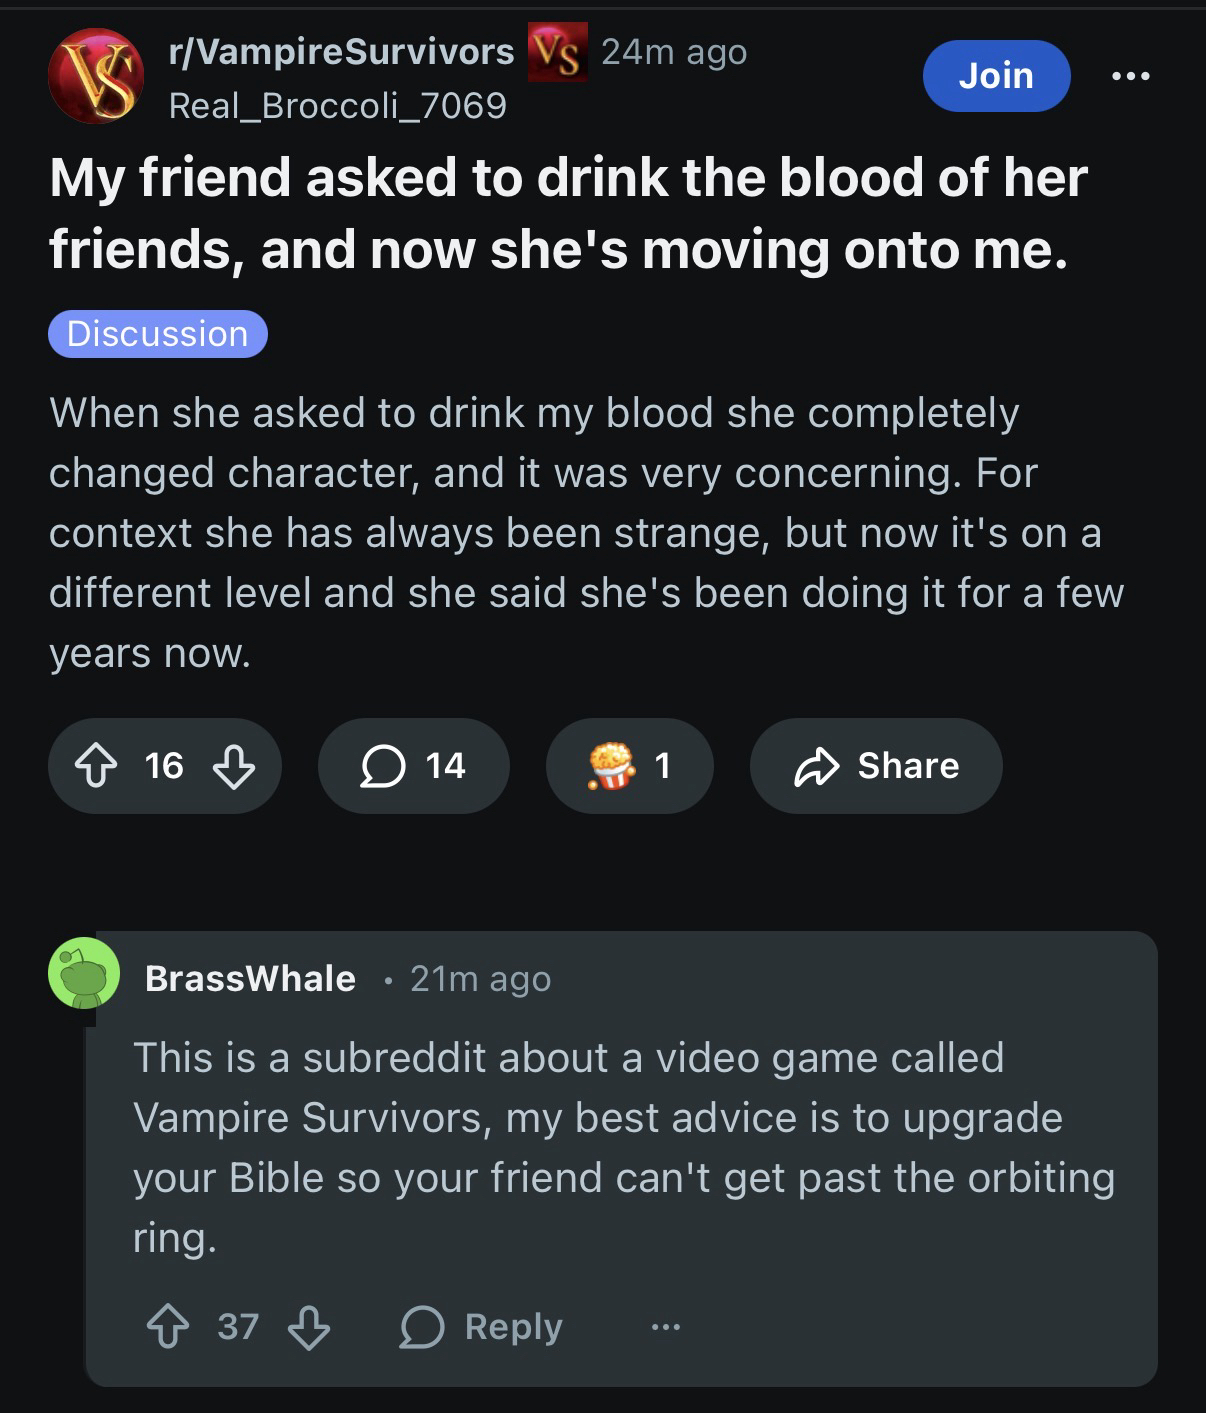
Task: Open the post's three-dot overflow menu
Action: click(x=1131, y=76)
